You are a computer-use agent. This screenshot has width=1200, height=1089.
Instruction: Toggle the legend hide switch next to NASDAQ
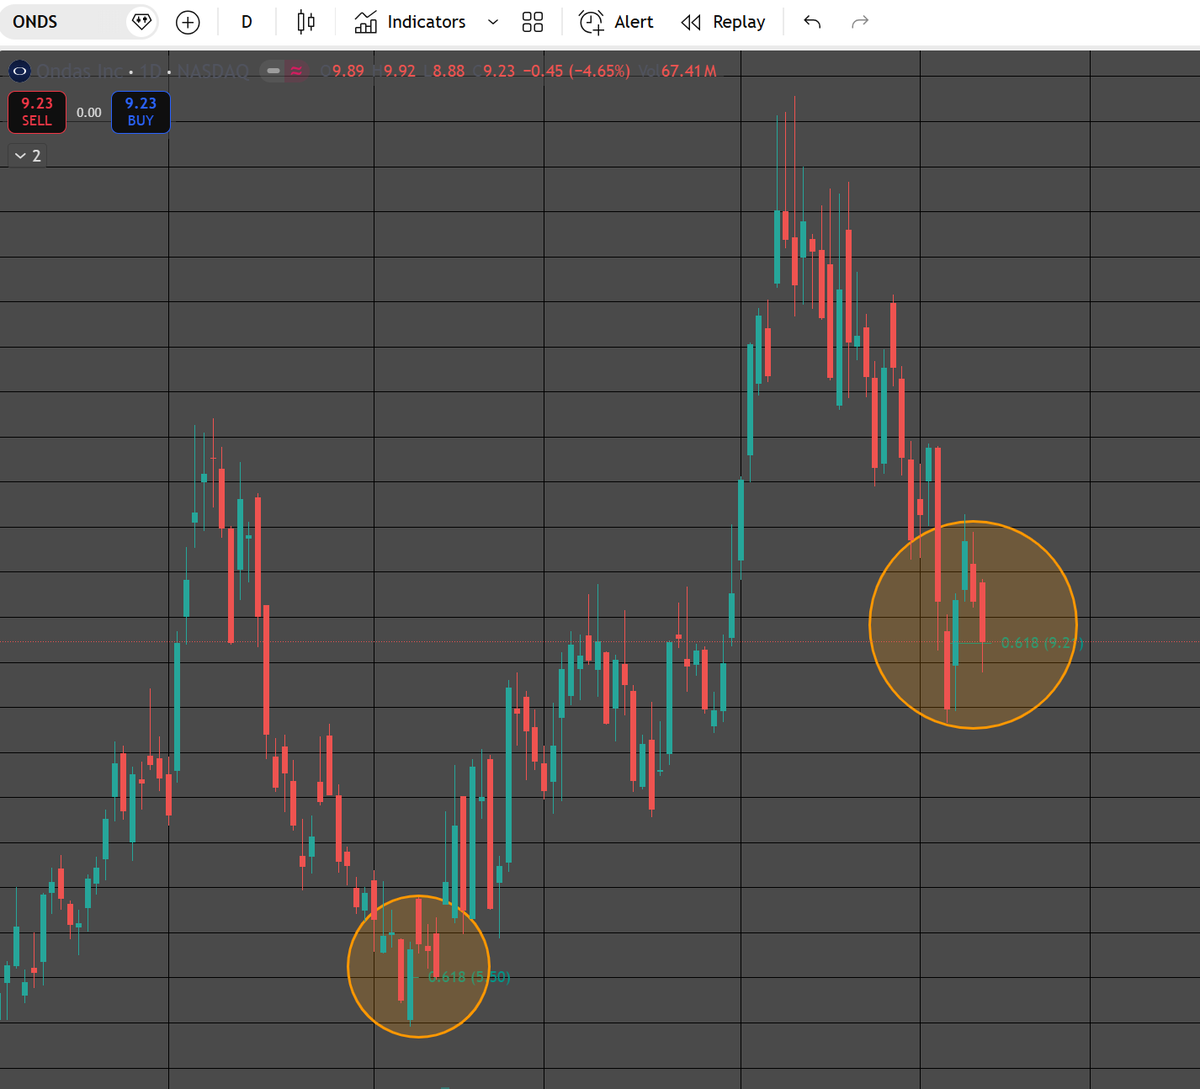(272, 71)
